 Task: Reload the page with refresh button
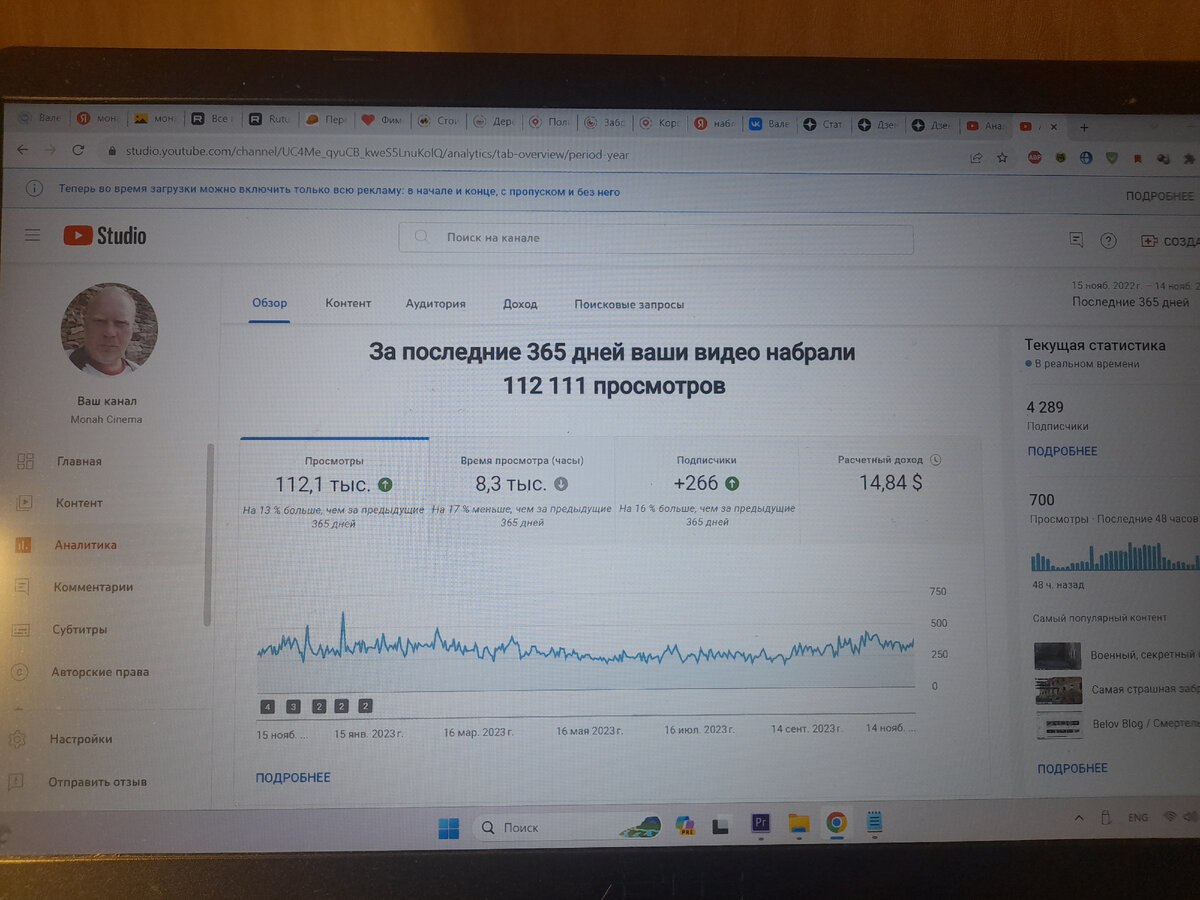tap(79, 150)
